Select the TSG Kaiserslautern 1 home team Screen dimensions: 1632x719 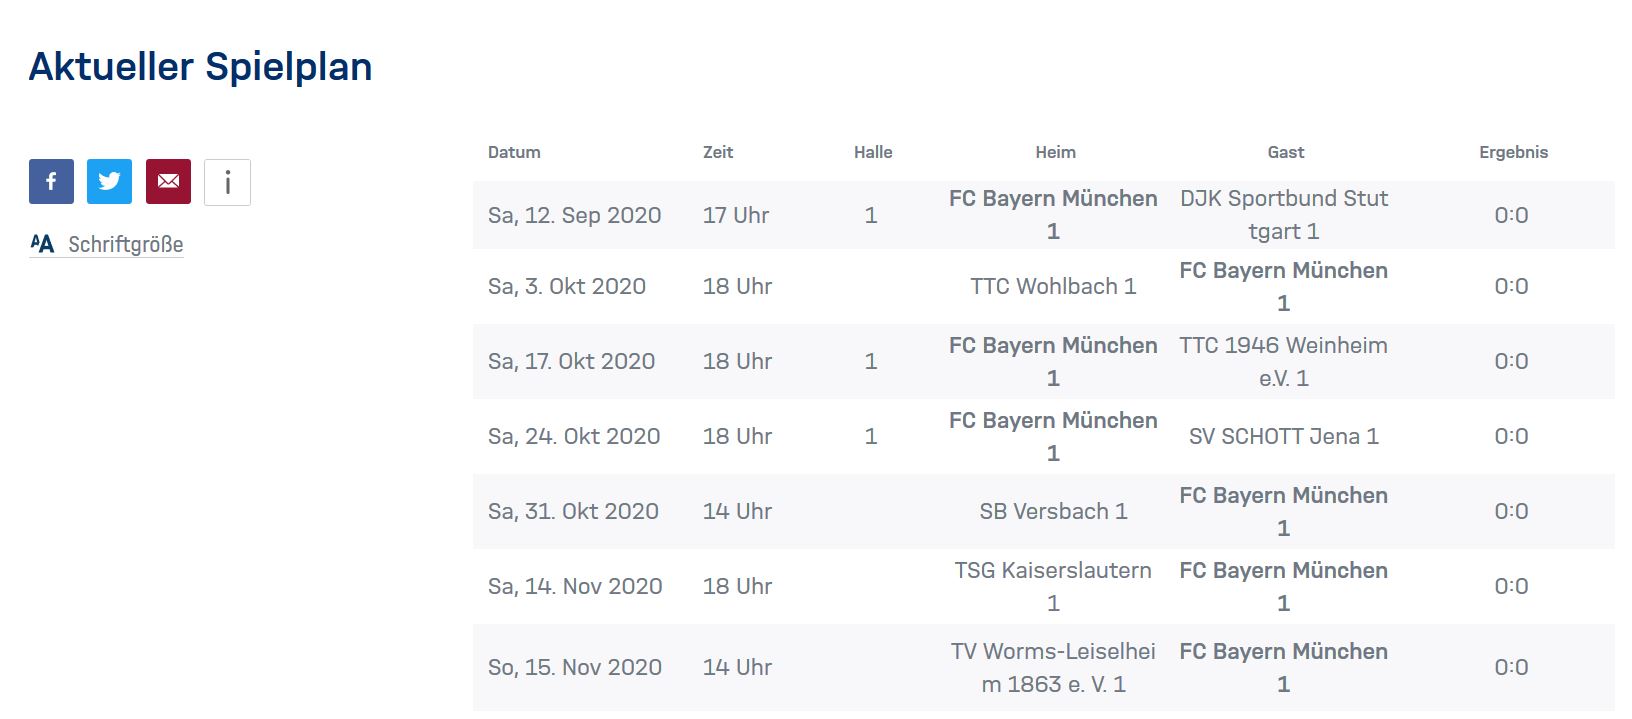click(1053, 586)
